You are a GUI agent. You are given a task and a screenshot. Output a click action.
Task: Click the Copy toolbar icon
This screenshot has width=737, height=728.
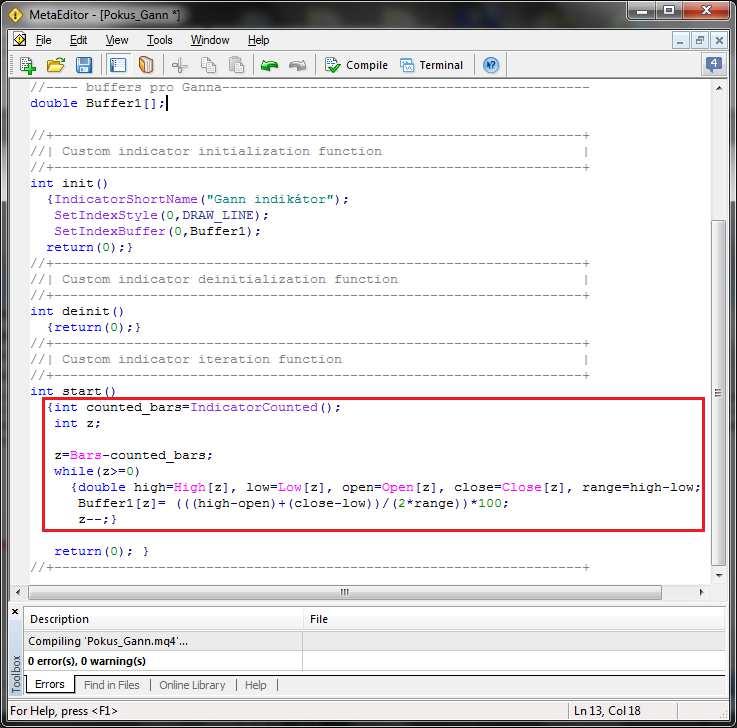pyautogui.click(x=208, y=65)
